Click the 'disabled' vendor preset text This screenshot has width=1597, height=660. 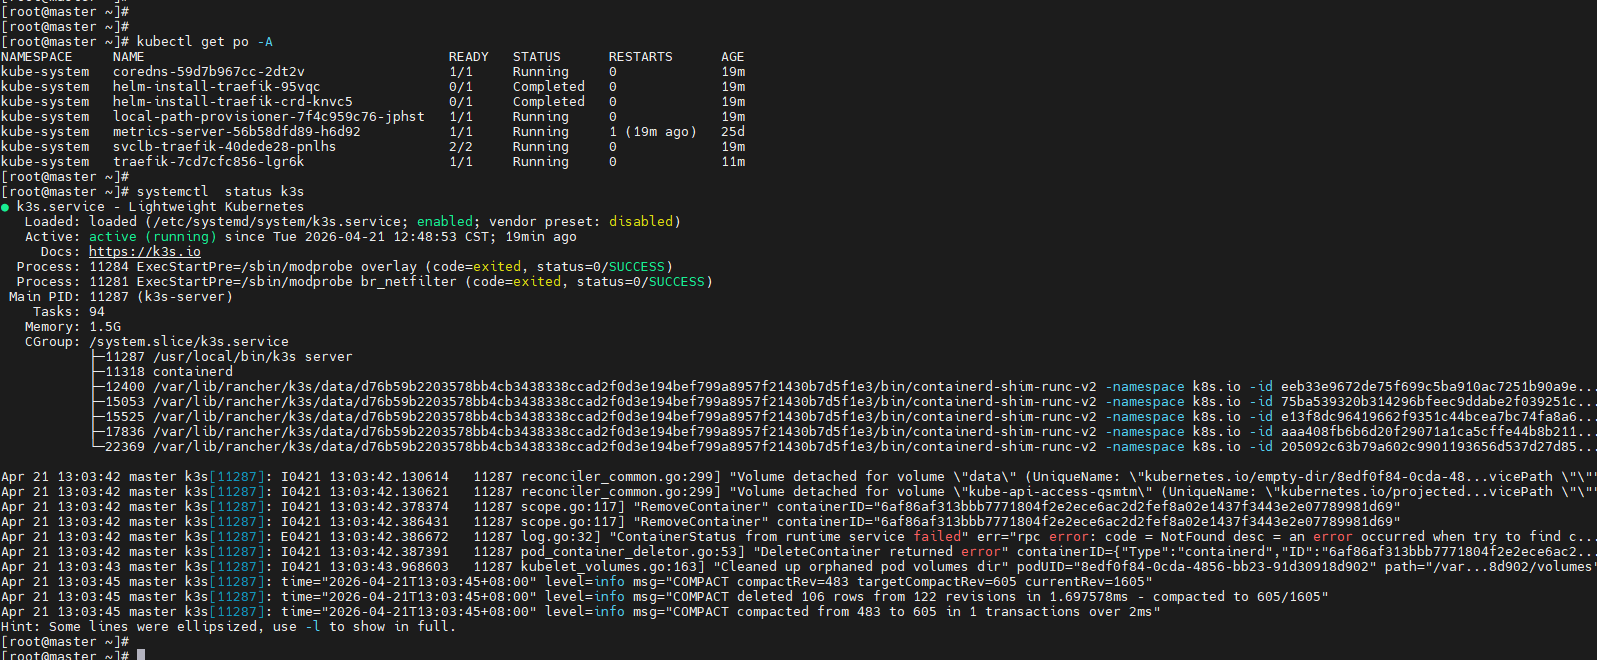pyautogui.click(x=641, y=222)
